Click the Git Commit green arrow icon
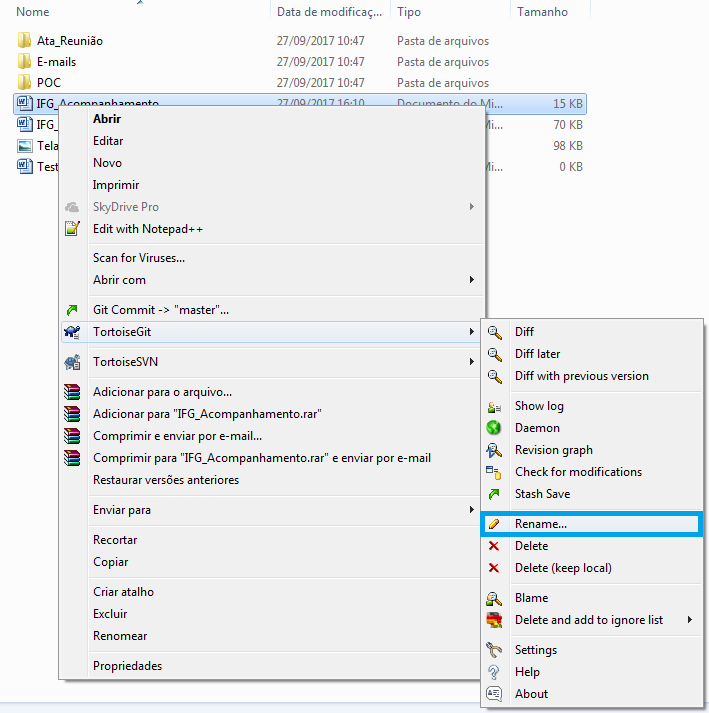709x713 pixels. coord(71,310)
